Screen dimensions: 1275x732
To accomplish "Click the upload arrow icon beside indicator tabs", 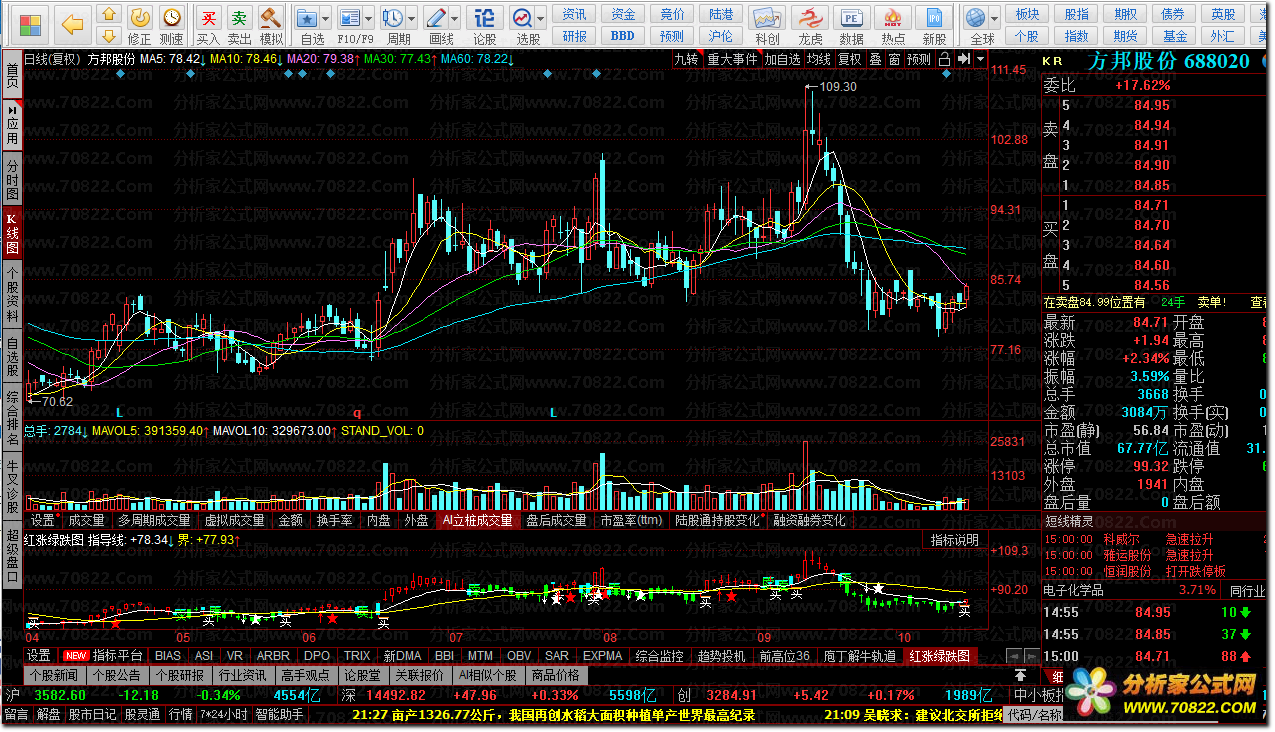I will 1020,675.
